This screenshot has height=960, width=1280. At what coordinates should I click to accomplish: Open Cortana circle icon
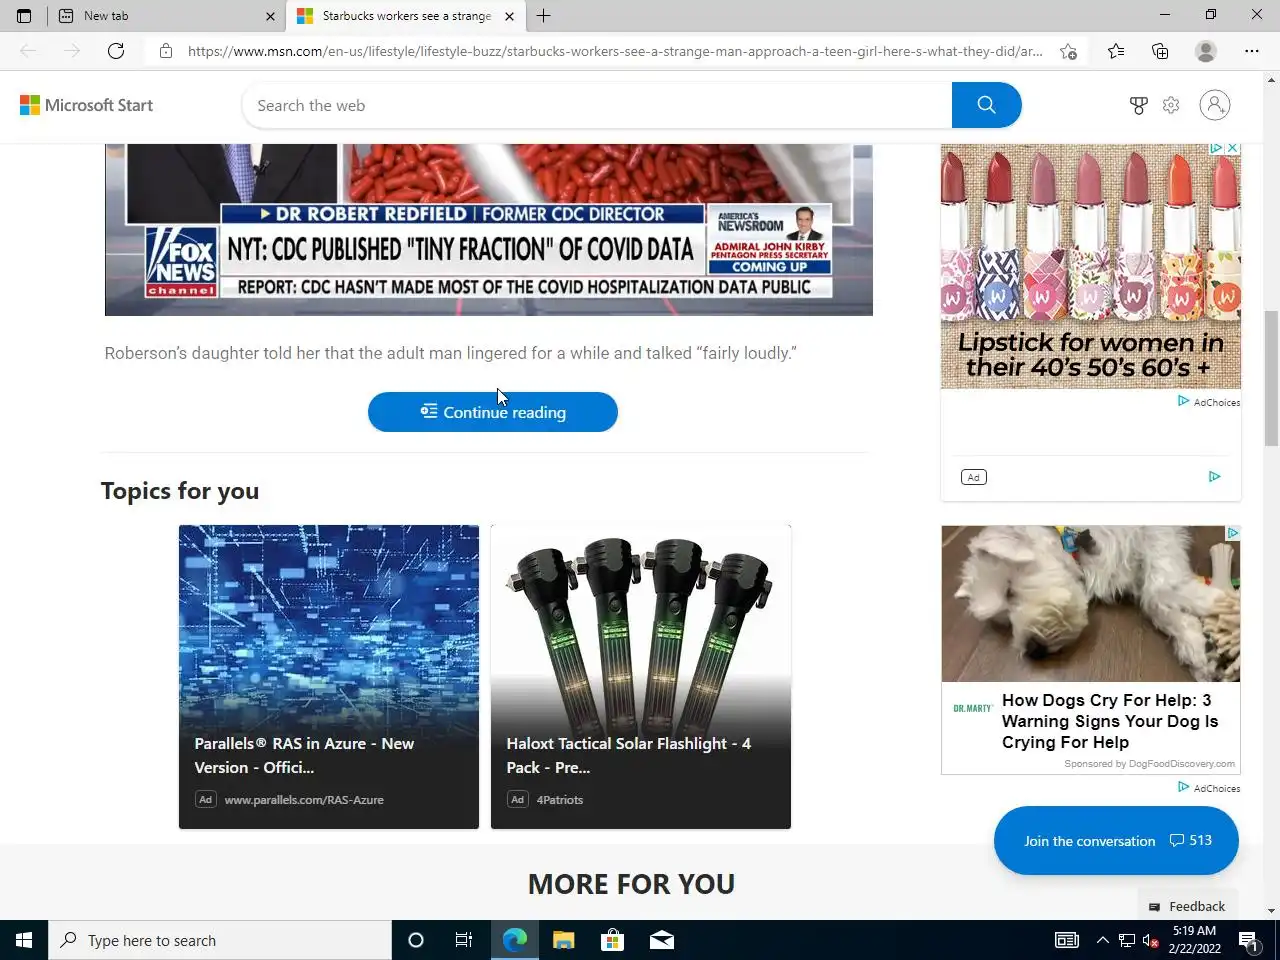pos(416,940)
